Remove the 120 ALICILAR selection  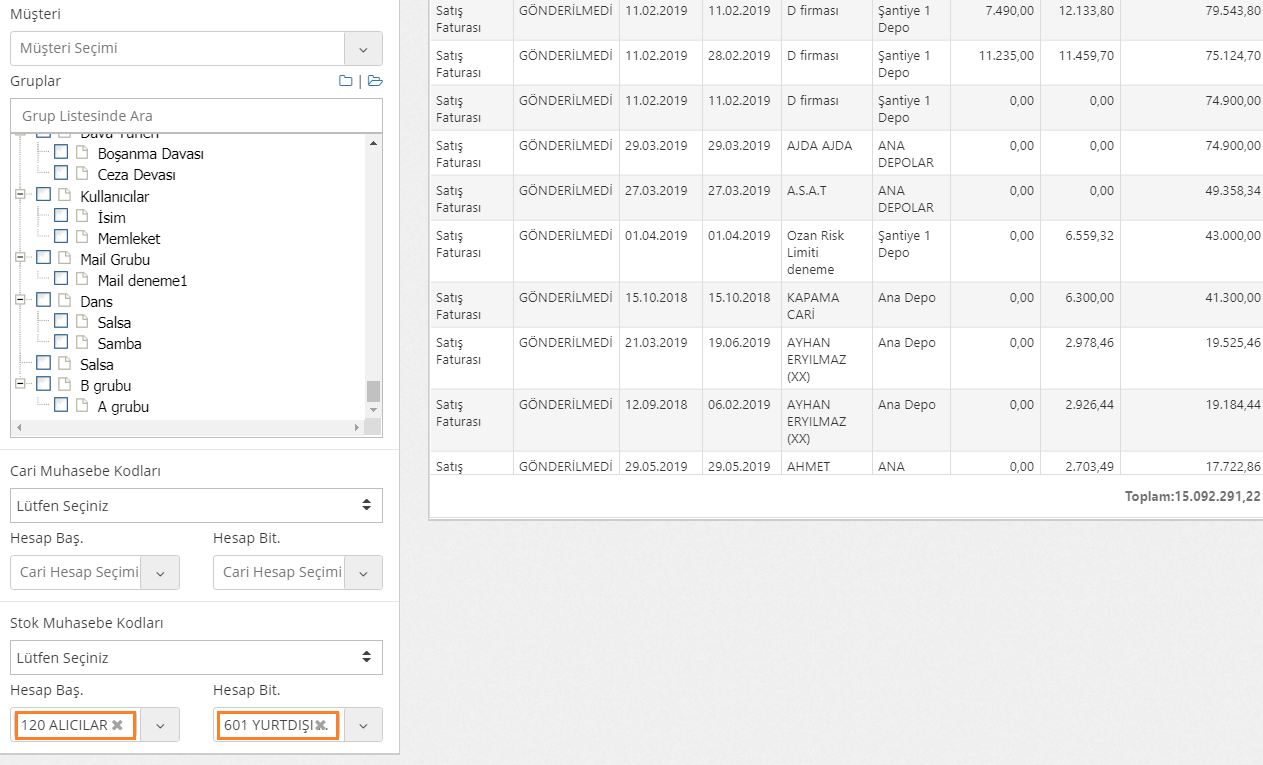pyautogui.click(x=118, y=725)
